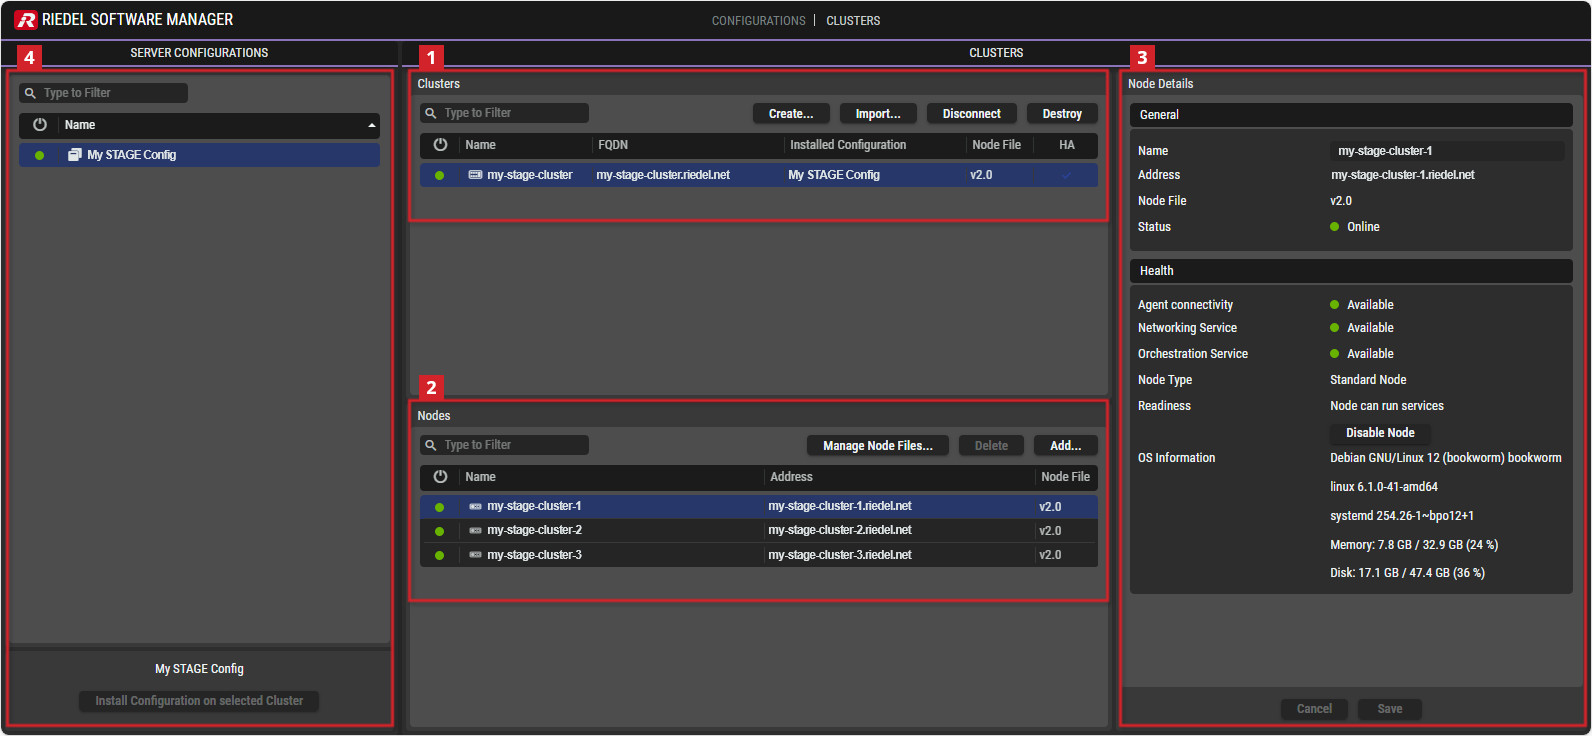Open the CONFIGURATIONS tab
1593x736 pixels.
(x=758, y=21)
